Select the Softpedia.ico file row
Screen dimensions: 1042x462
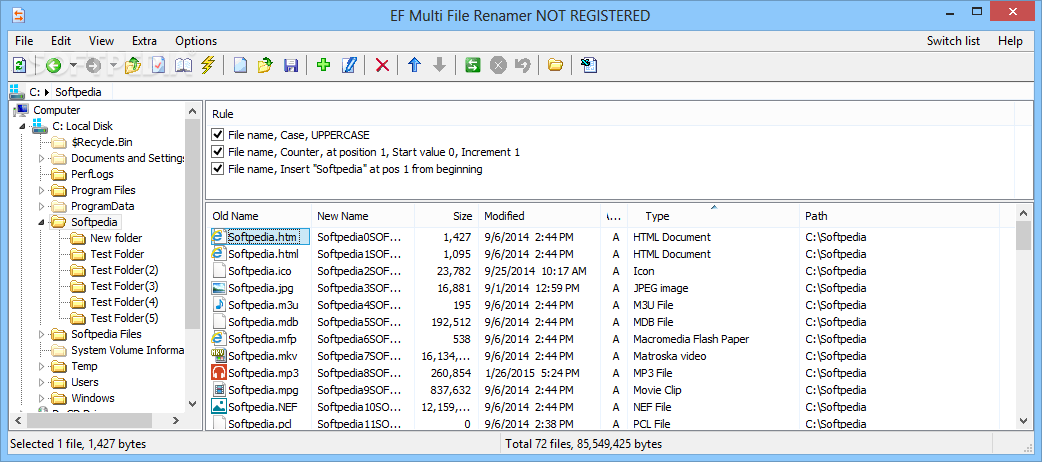[x=607, y=271]
